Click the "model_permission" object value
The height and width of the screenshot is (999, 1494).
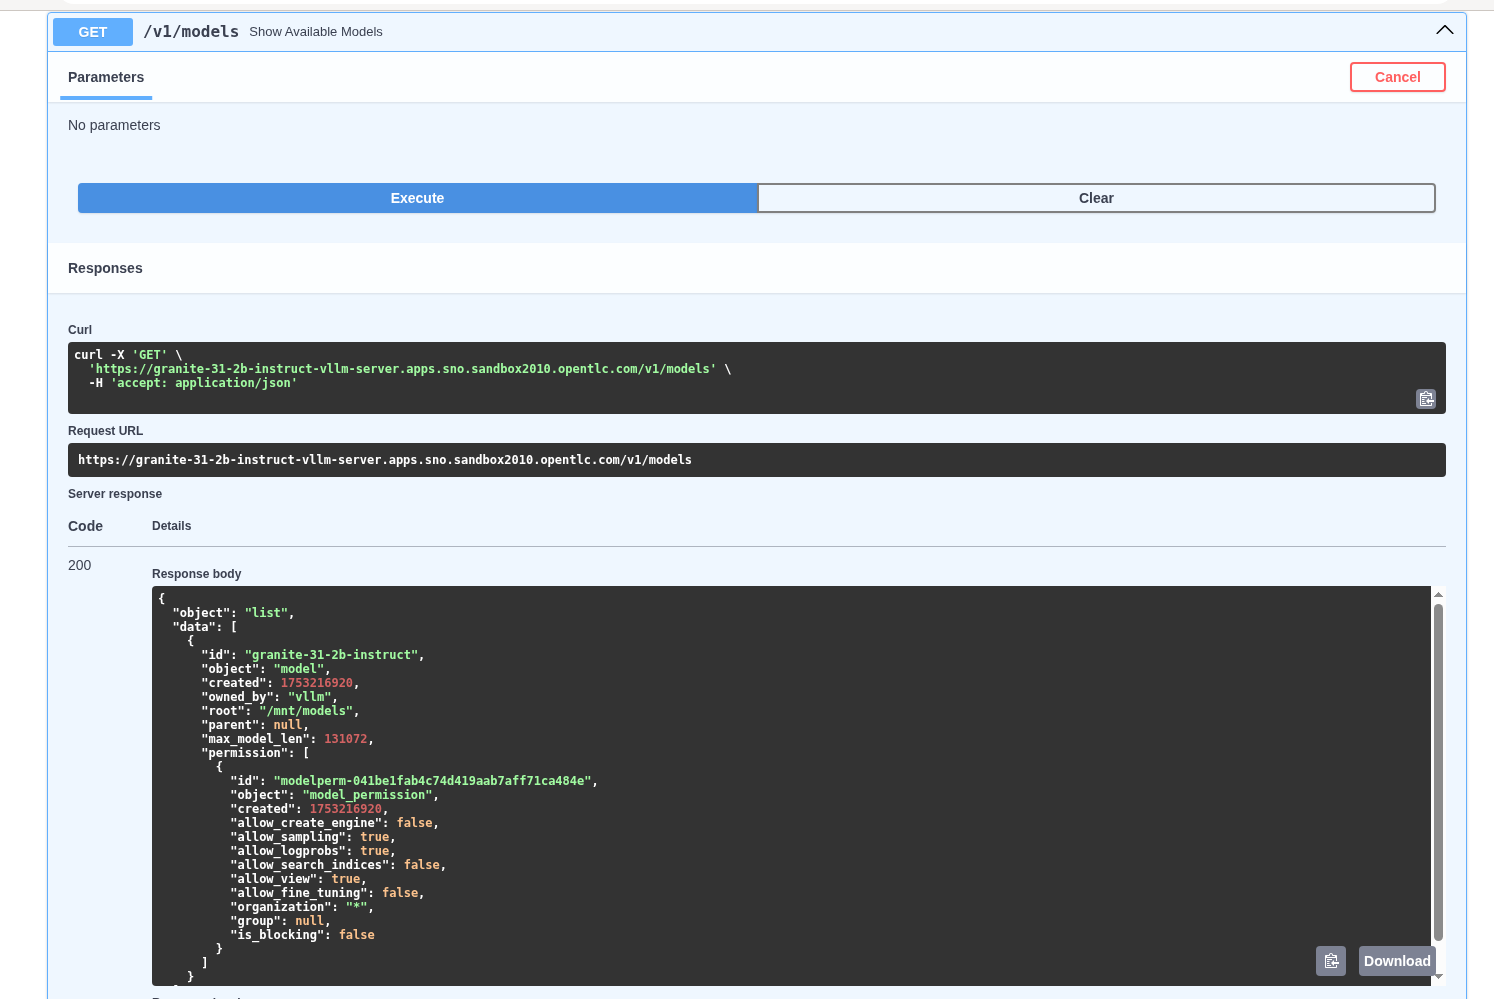click(x=367, y=795)
